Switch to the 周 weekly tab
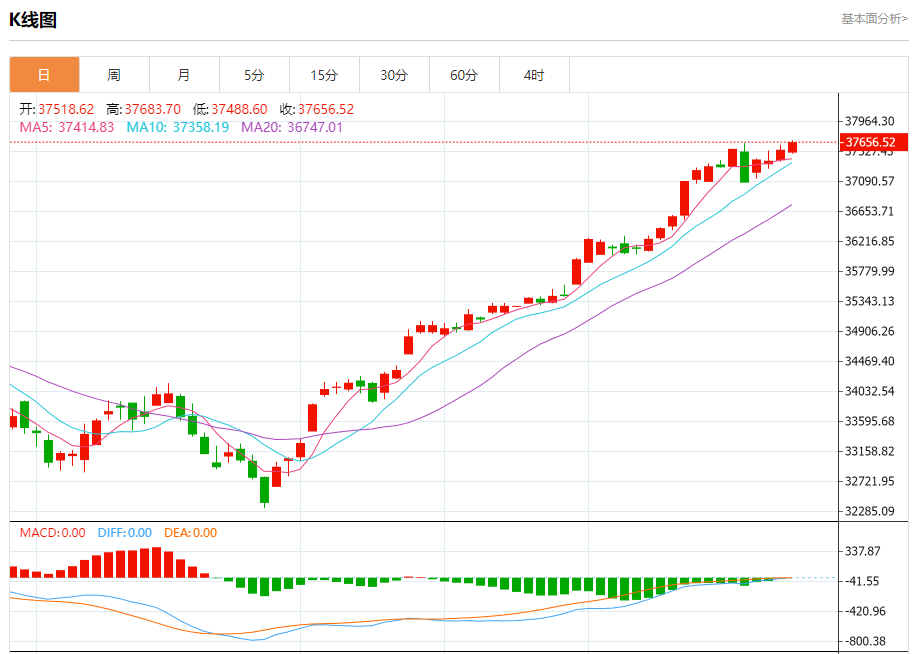This screenshot has width=915, height=654. pos(114,75)
